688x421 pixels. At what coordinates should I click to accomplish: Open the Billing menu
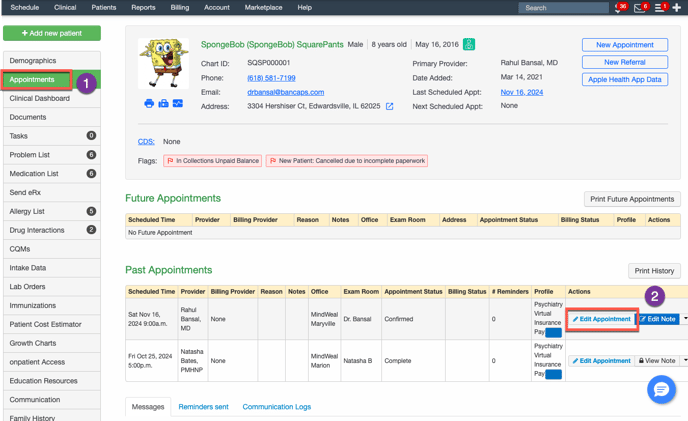point(179,7)
